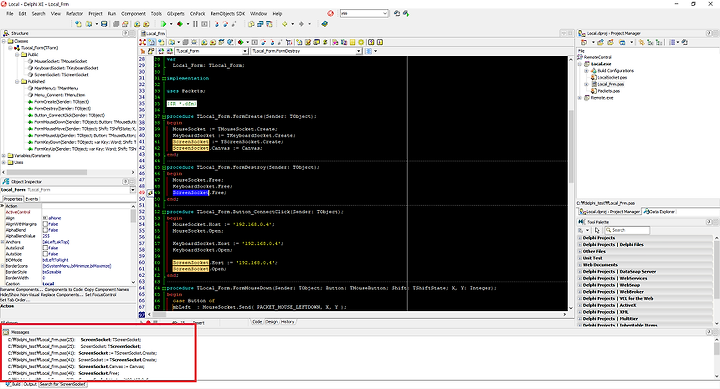Select LocalSocket.pas in Project Manager
Image resolution: width=720 pixels, height=389 pixels.
pos(612,78)
